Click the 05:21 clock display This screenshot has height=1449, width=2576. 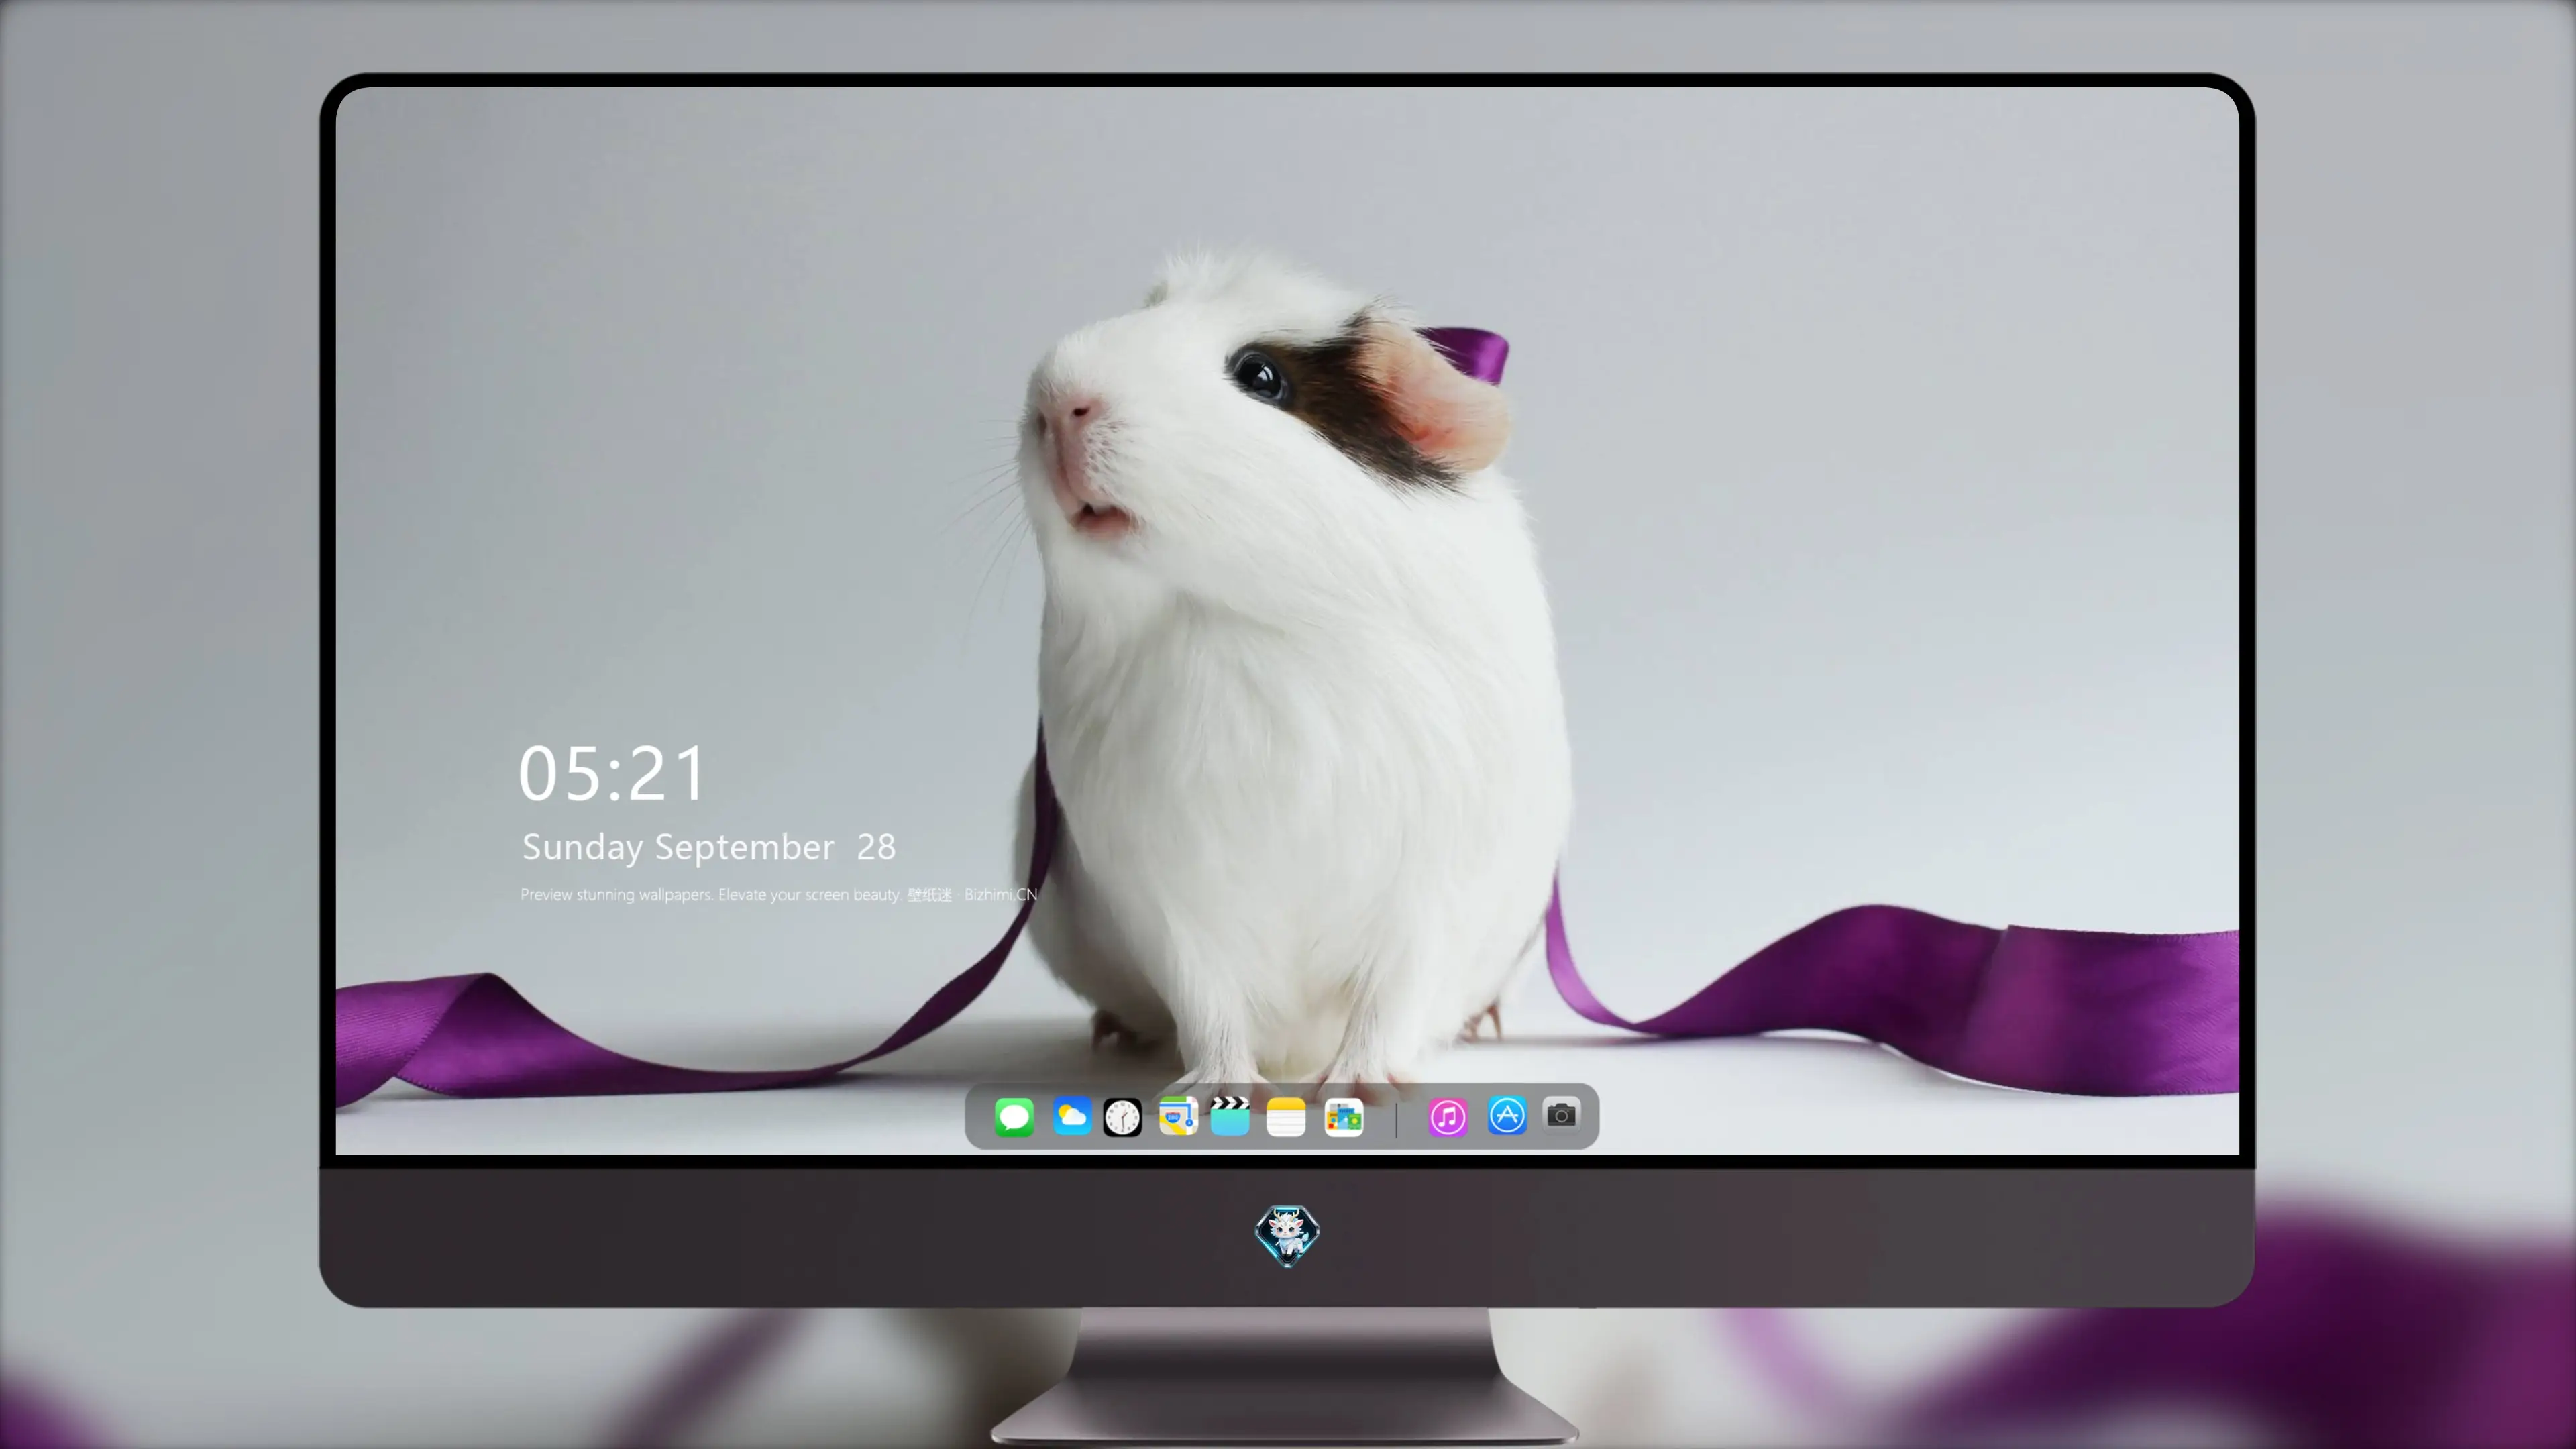click(x=612, y=774)
